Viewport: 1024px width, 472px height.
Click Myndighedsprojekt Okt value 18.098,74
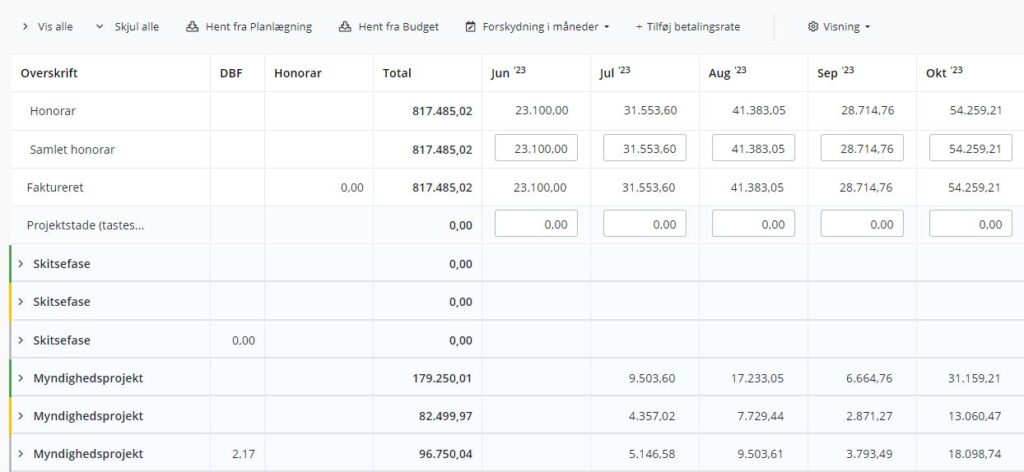coord(975,454)
